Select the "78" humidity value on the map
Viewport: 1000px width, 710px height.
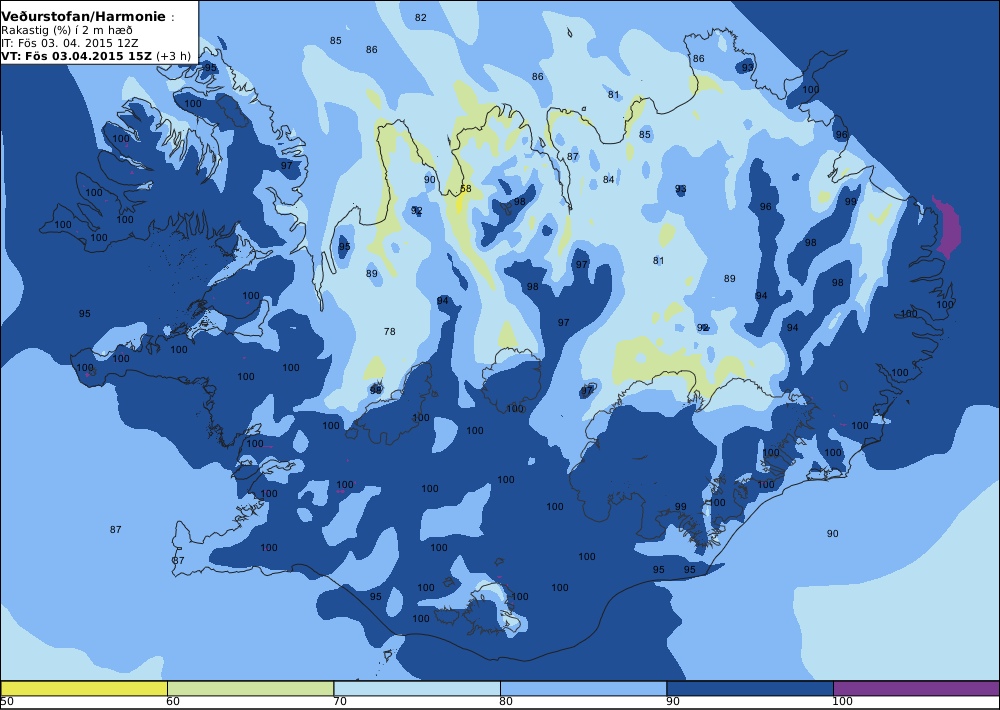click(x=390, y=331)
